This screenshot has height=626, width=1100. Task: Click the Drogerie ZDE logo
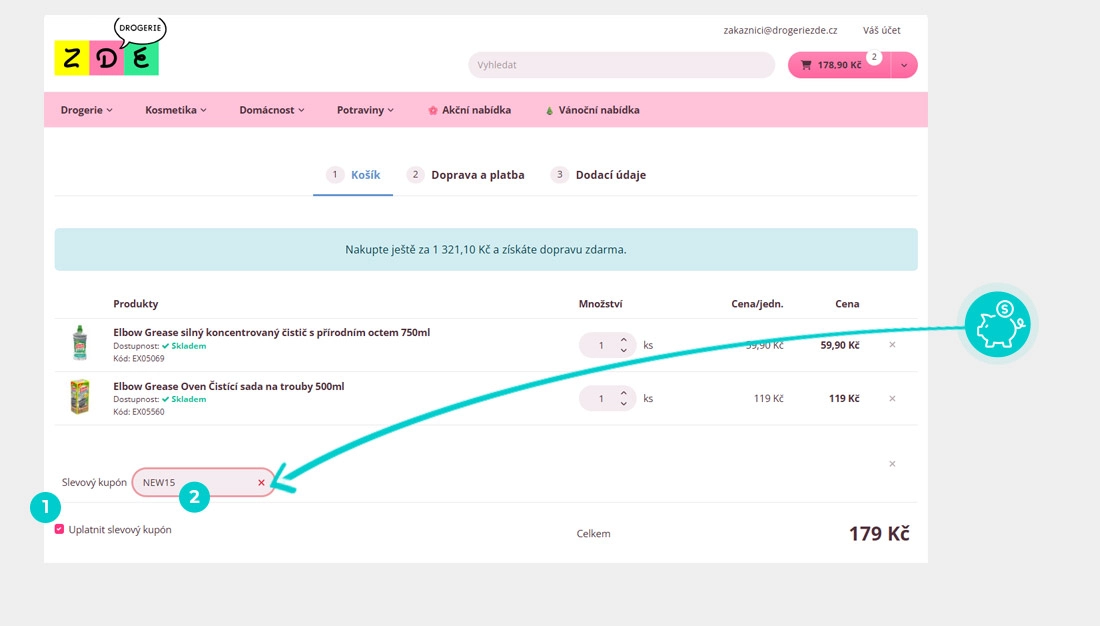(x=107, y=50)
